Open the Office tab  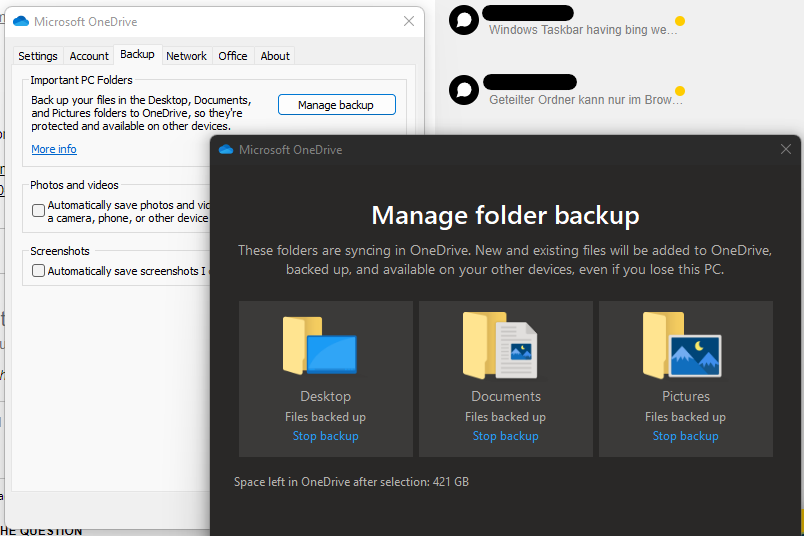[233, 56]
